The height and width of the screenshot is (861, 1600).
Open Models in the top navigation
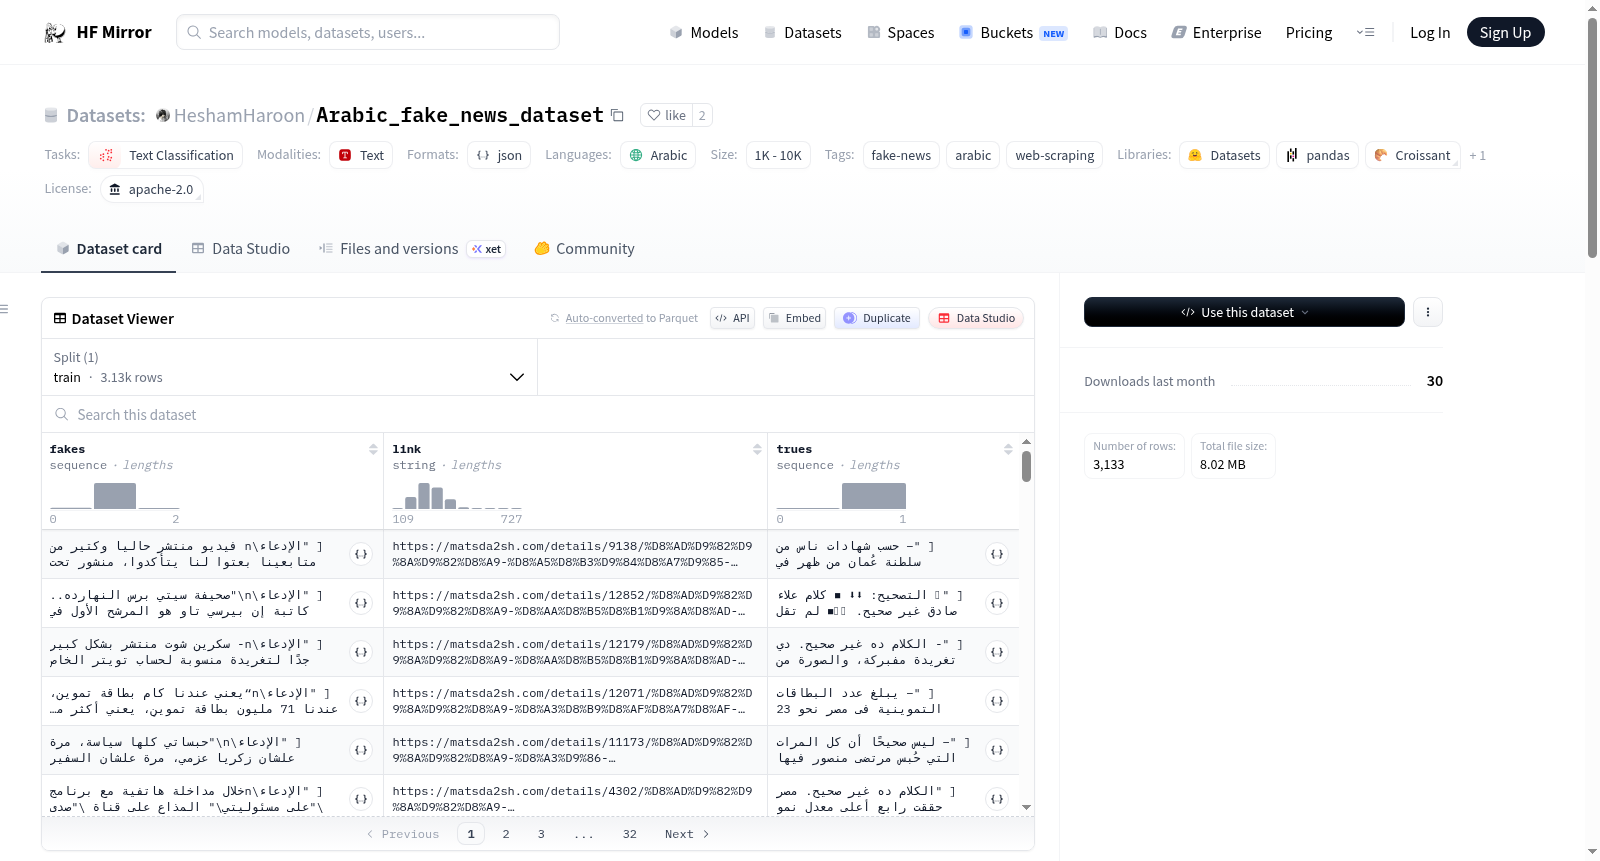703,33
